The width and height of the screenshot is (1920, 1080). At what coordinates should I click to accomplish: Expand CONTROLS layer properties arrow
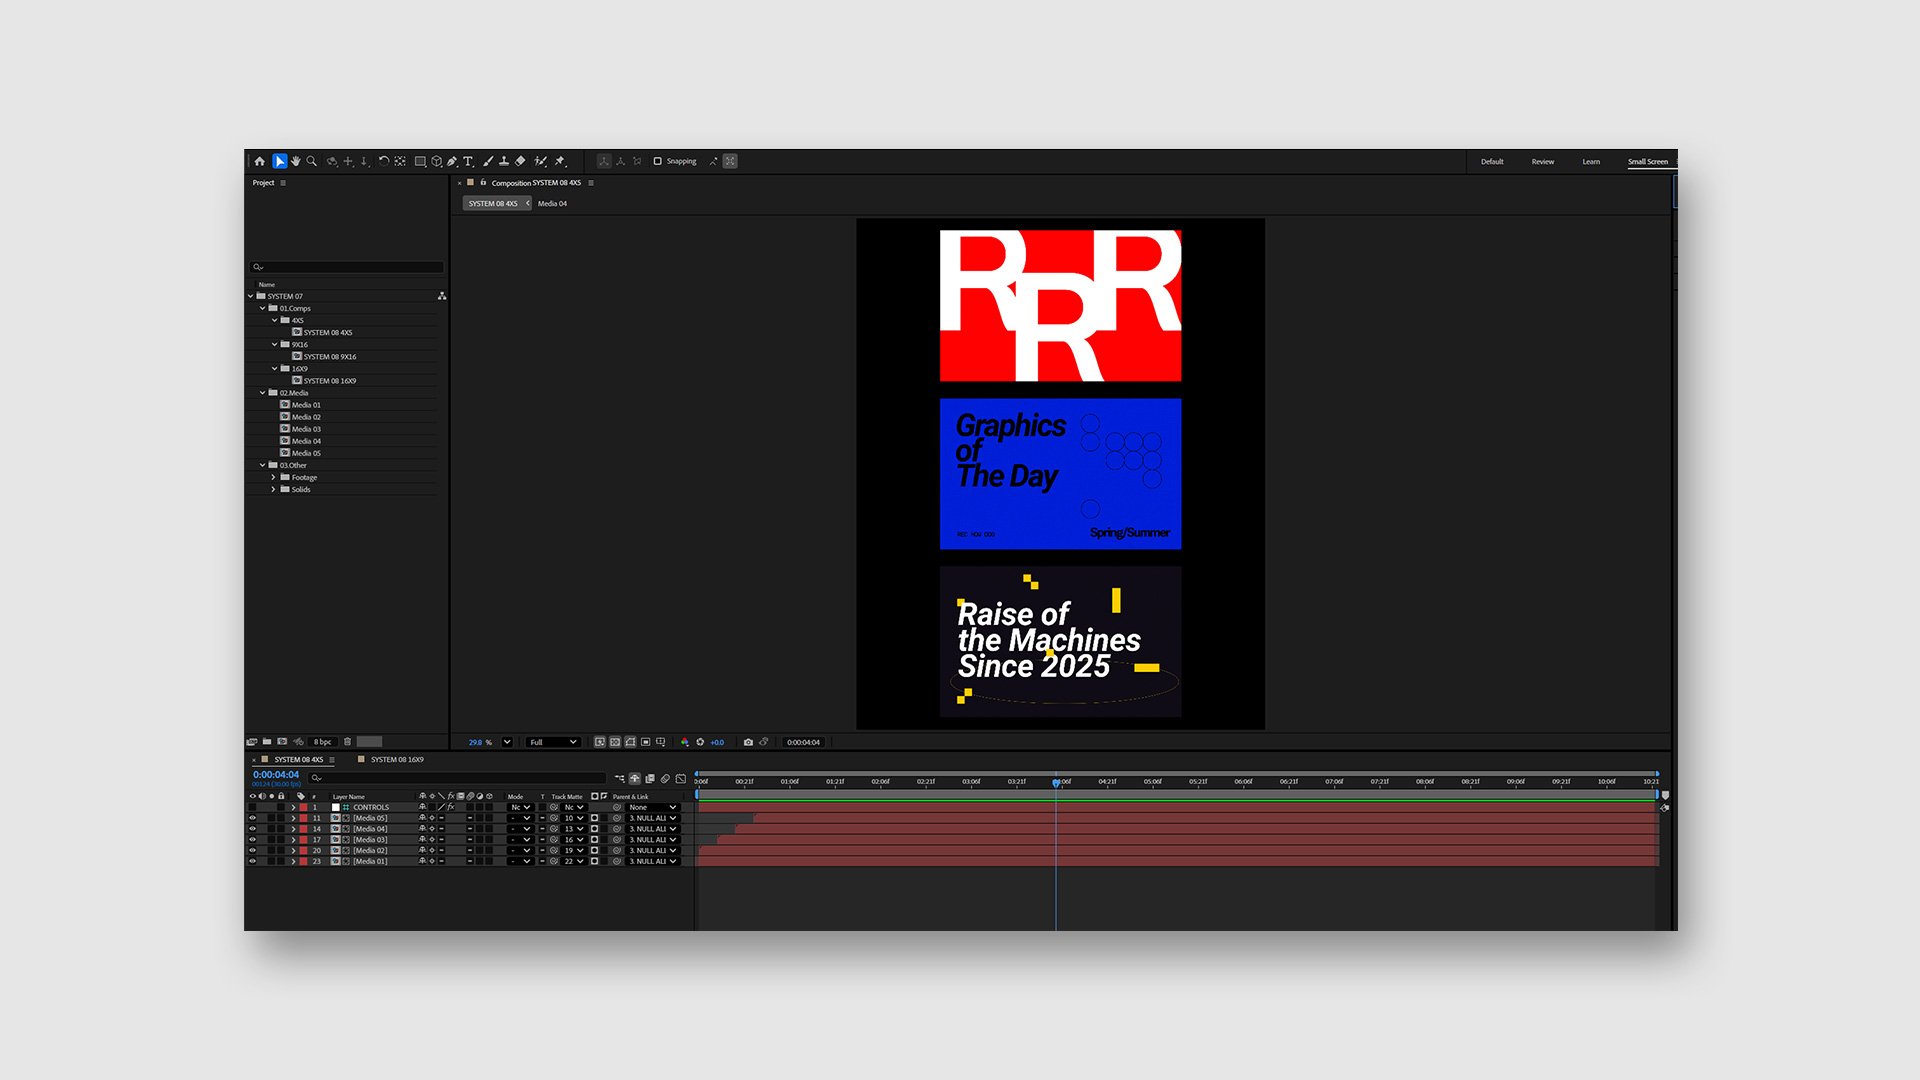294,807
